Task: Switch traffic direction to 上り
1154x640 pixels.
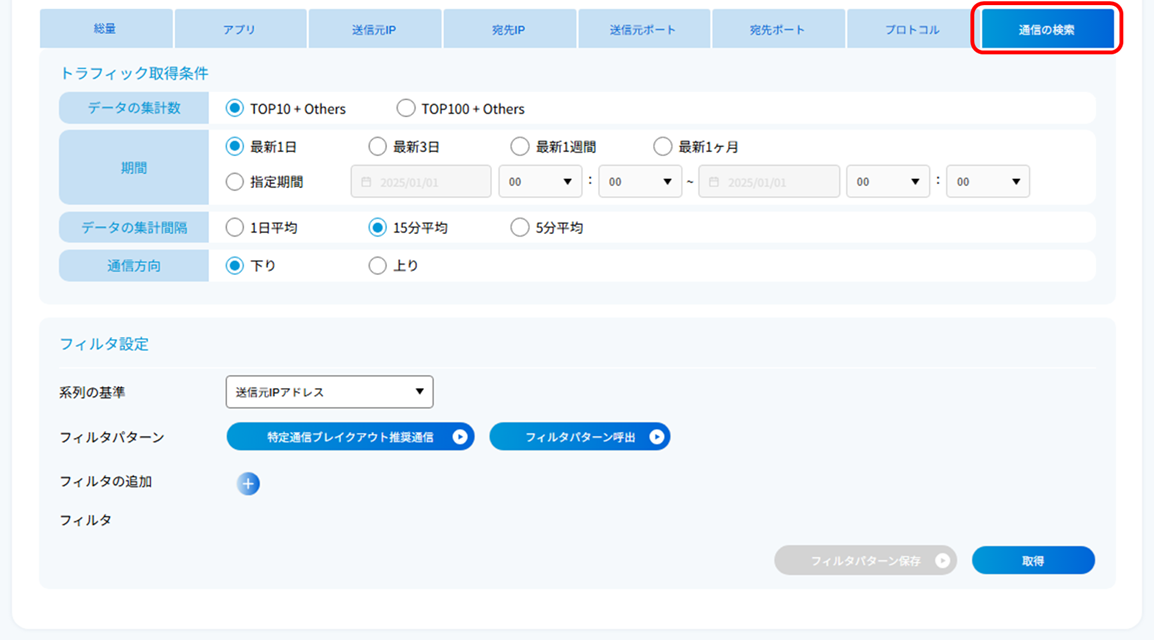Action: [378, 266]
